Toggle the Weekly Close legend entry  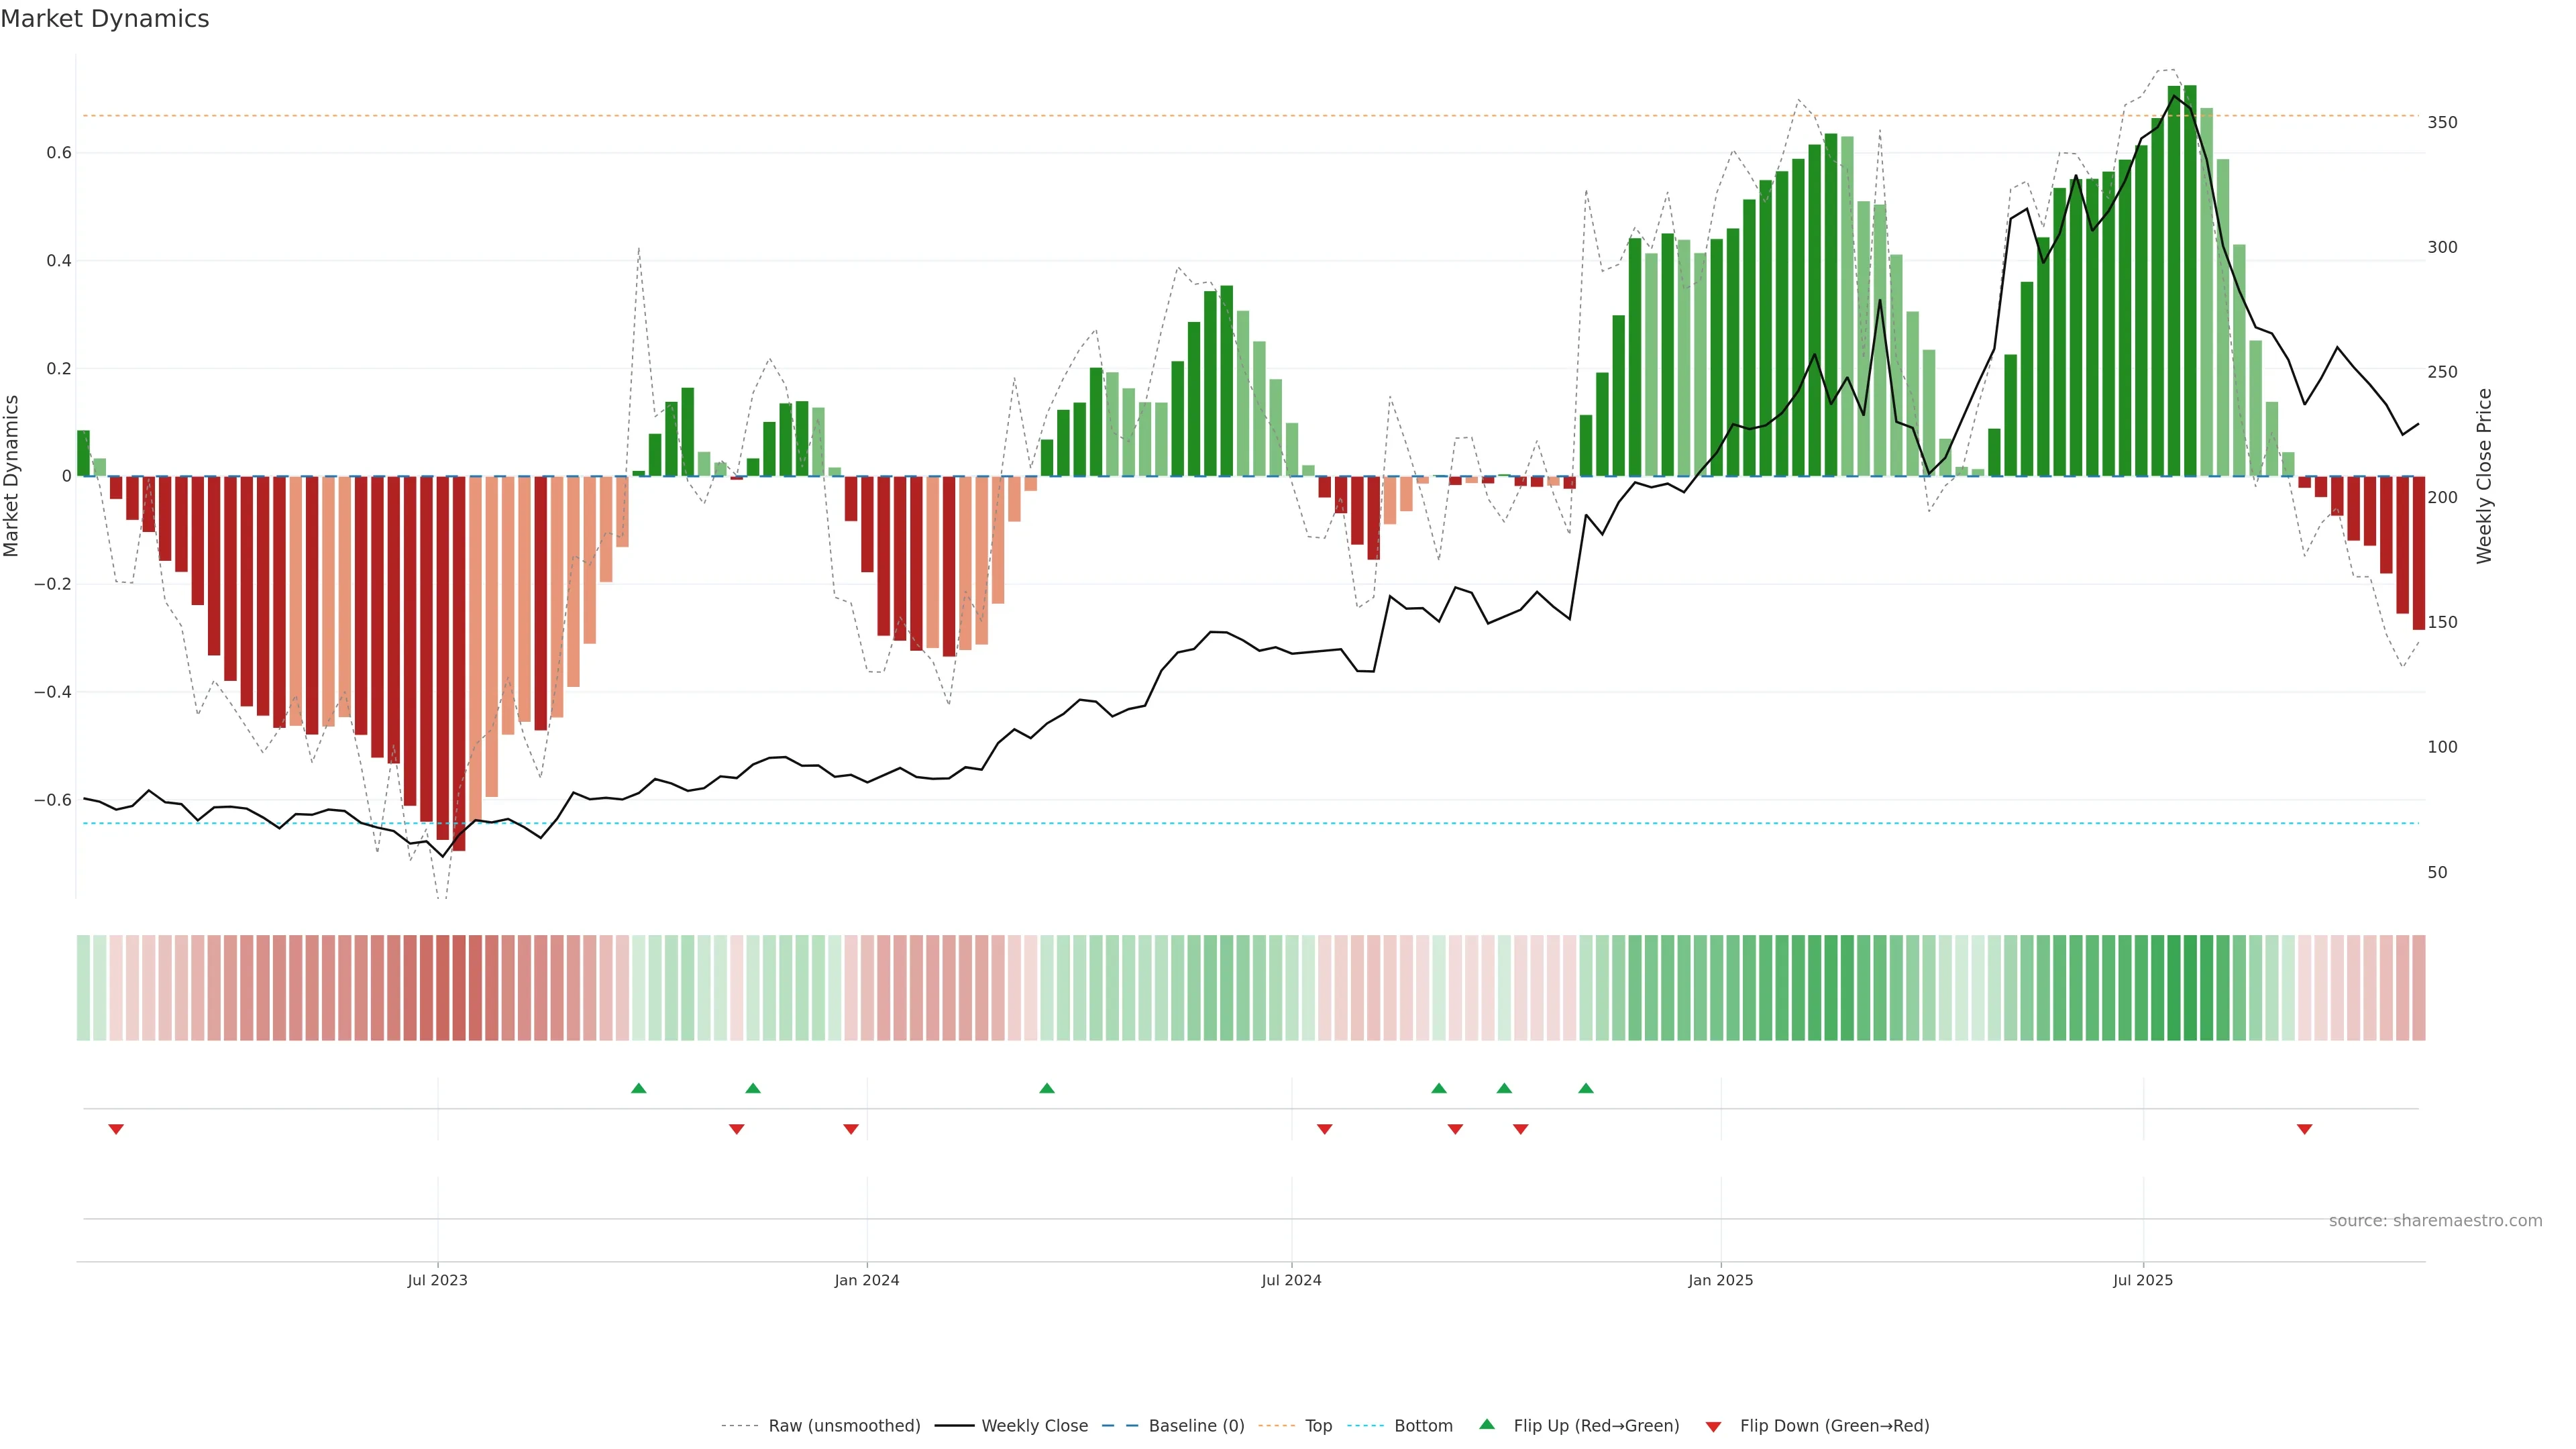(x=1034, y=1426)
